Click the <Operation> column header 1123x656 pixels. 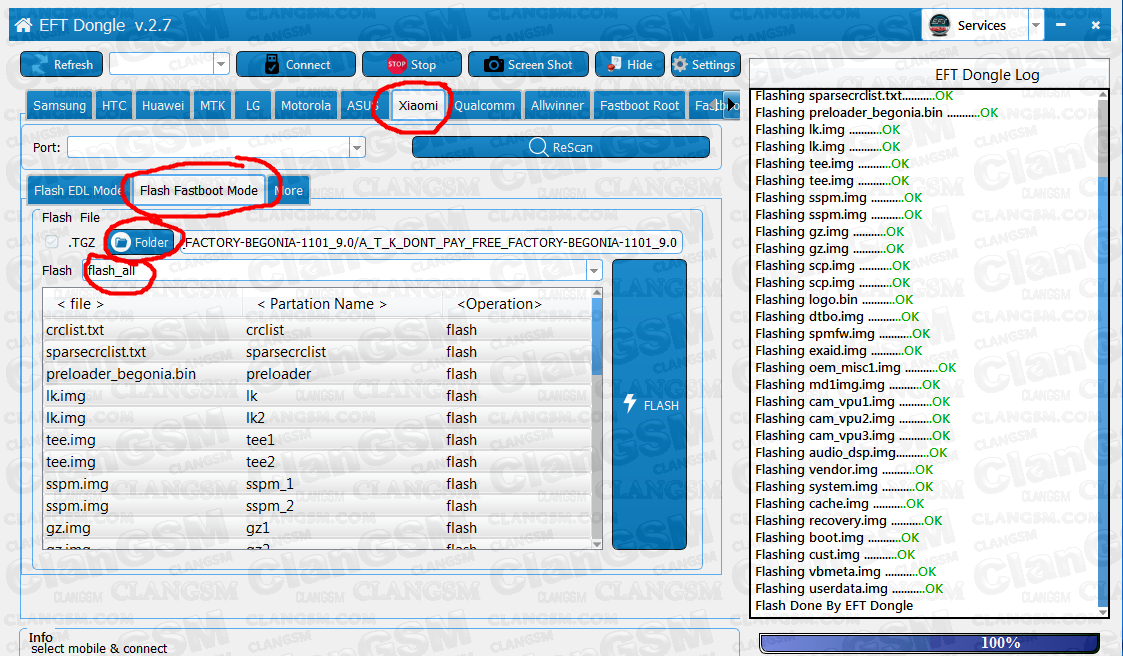(499, 304)
